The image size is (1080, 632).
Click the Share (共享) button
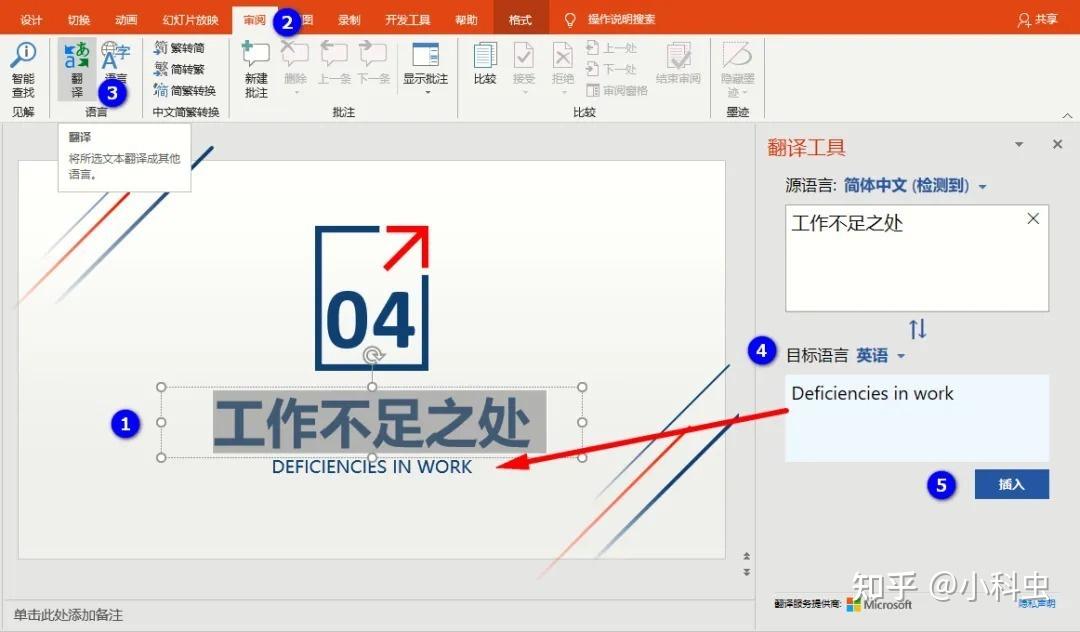1037,19
